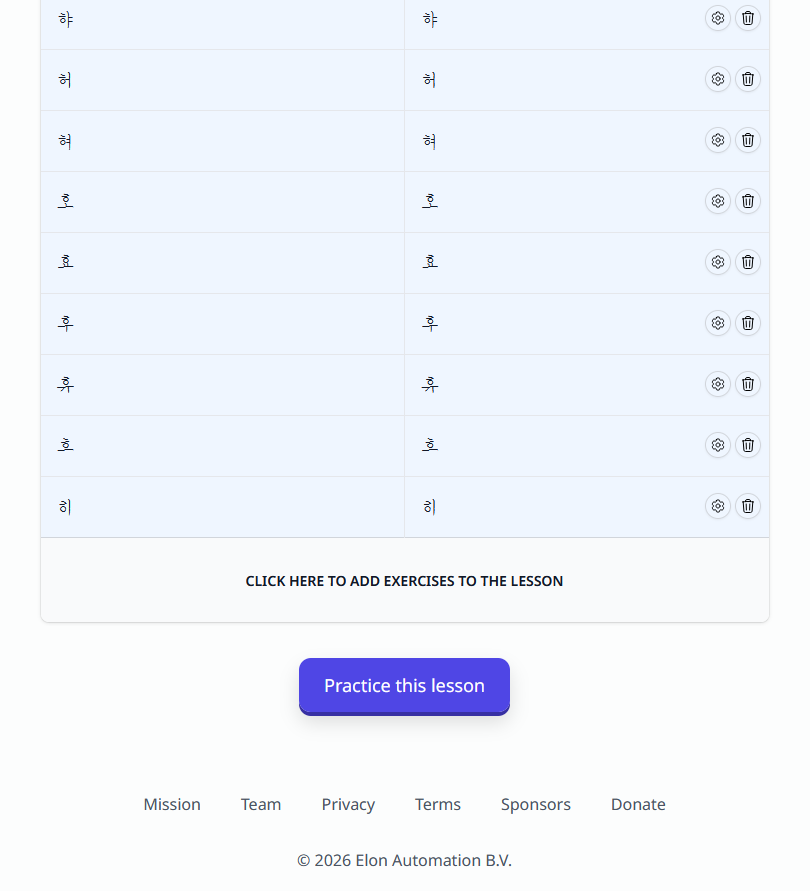Visit the Sponsors footer link
The image size is (810, 891).
click(536, 804)
